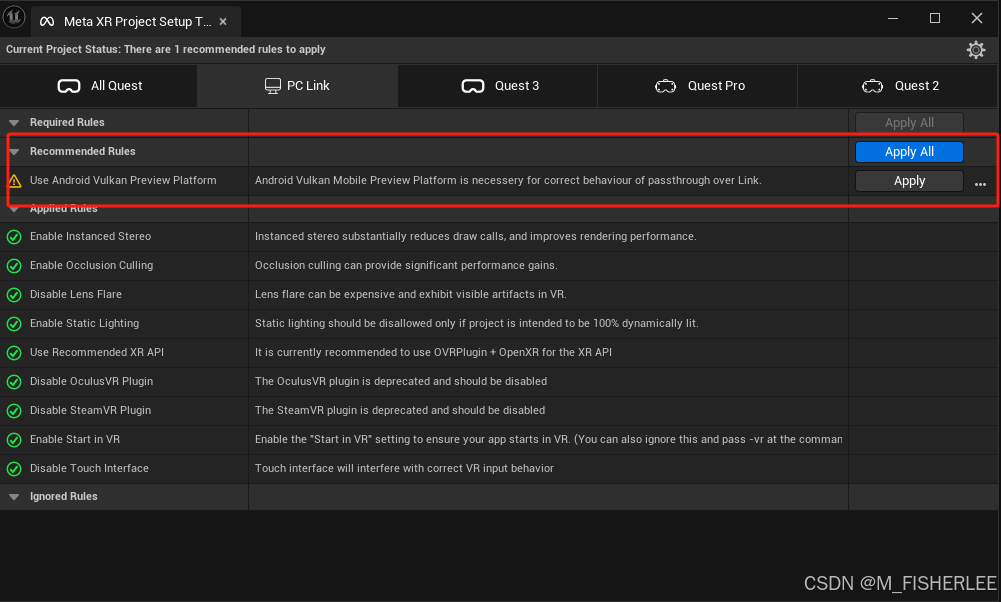Click the Current Project Status message
The image size is (1001, 602).
click(x=166, y=50)
